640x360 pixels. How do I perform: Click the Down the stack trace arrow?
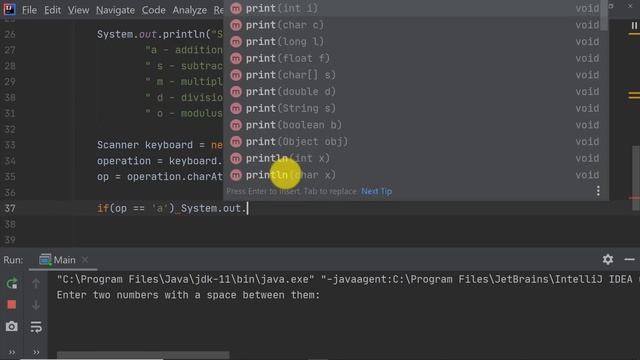[36, 304]
